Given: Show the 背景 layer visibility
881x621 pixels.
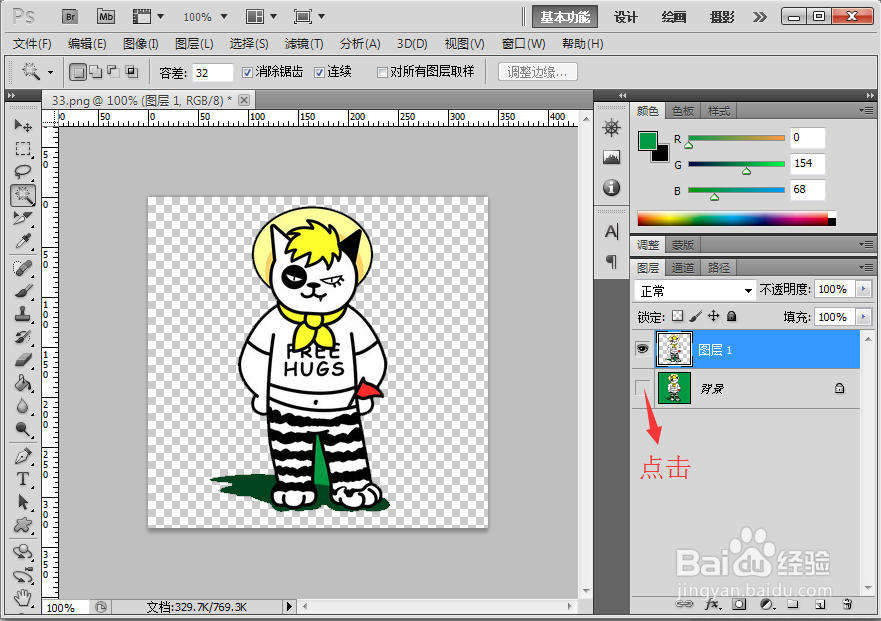Looking at the screenshot, I should tap(641, 388).
